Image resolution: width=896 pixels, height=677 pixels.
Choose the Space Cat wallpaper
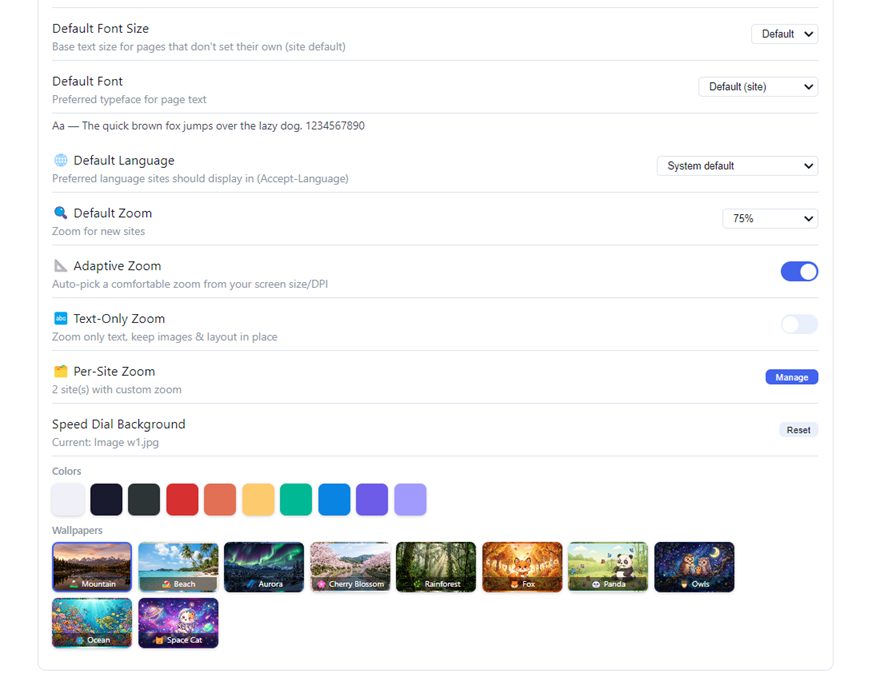pos(178,623)
